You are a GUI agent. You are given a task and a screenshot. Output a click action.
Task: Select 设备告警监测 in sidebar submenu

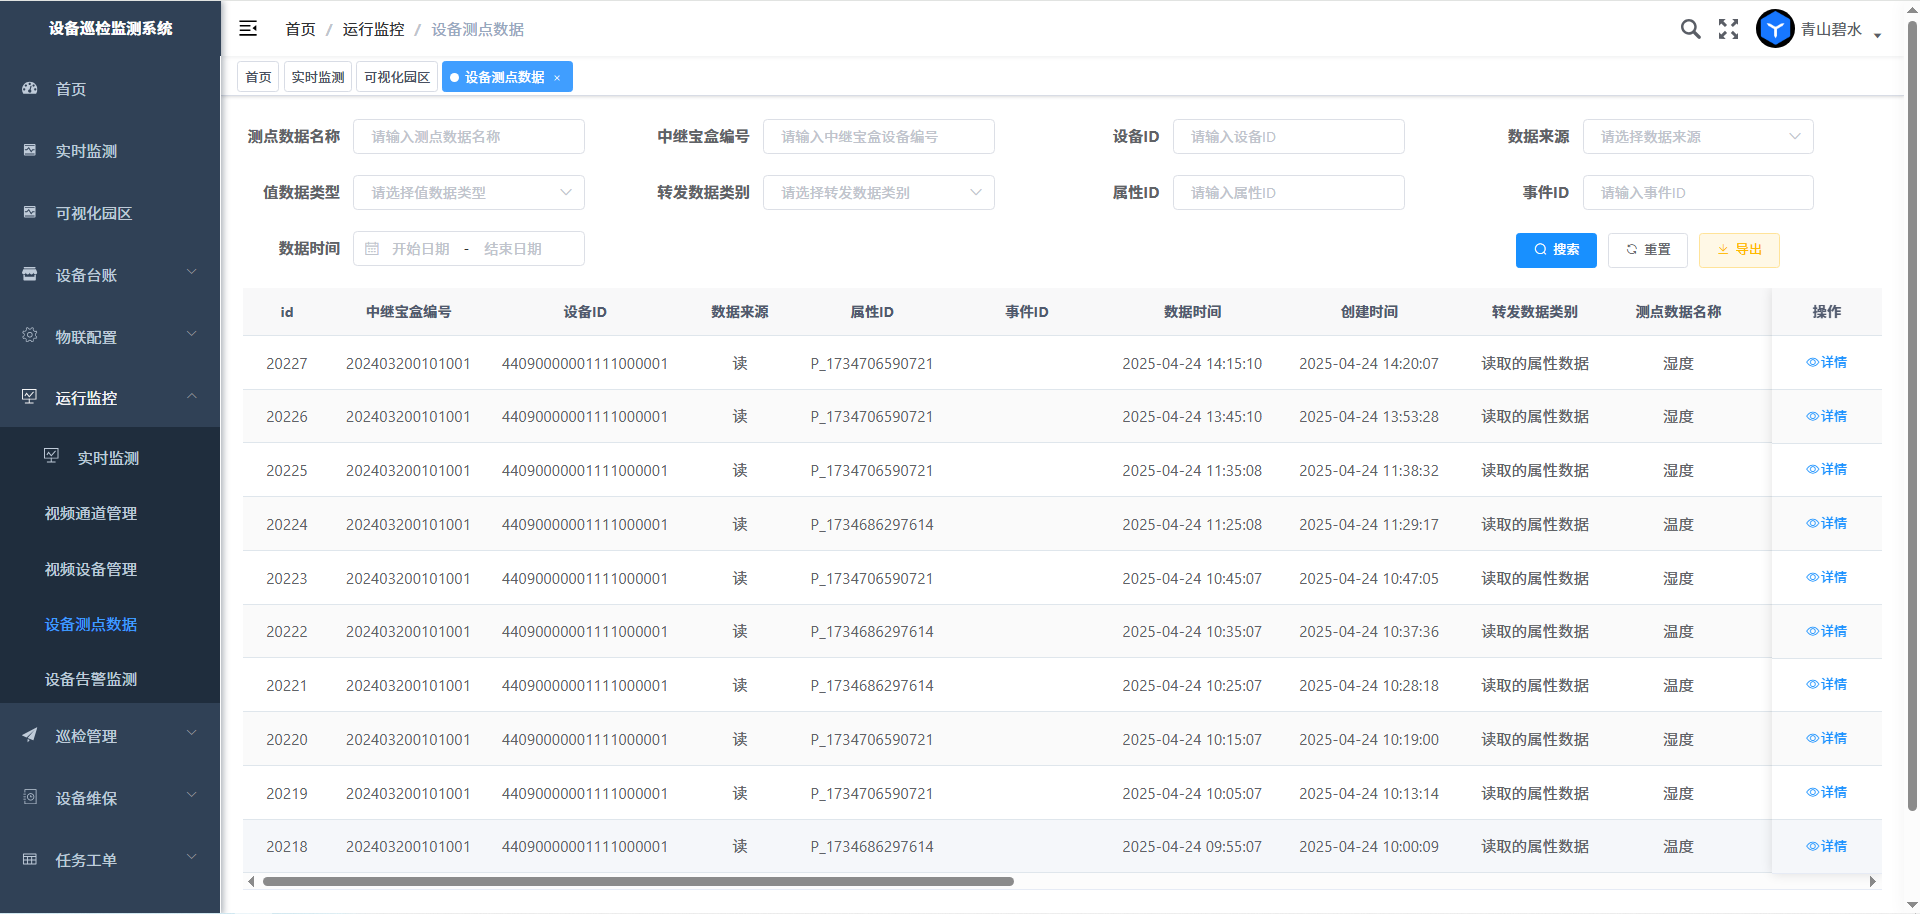click(x=91, y=679)
